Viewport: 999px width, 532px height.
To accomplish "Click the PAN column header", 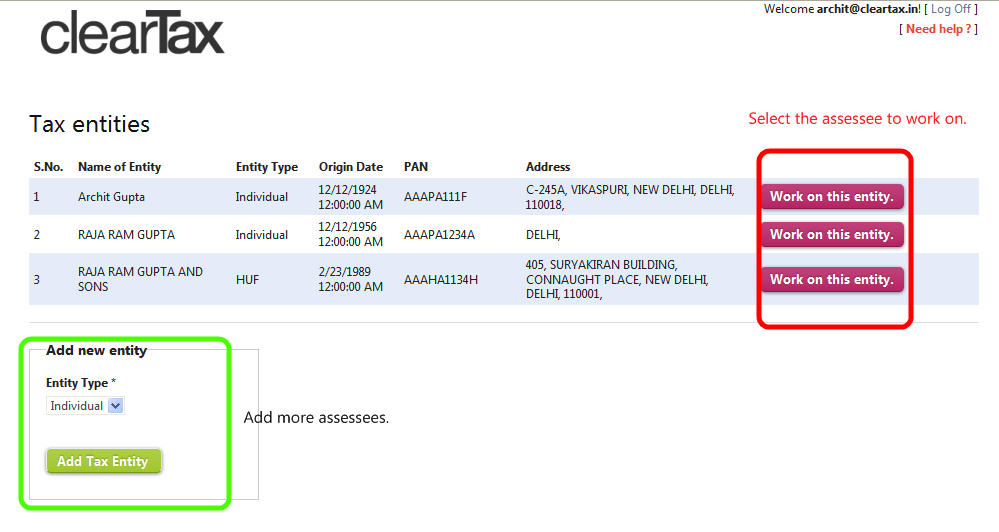I will tap(416, 167).
